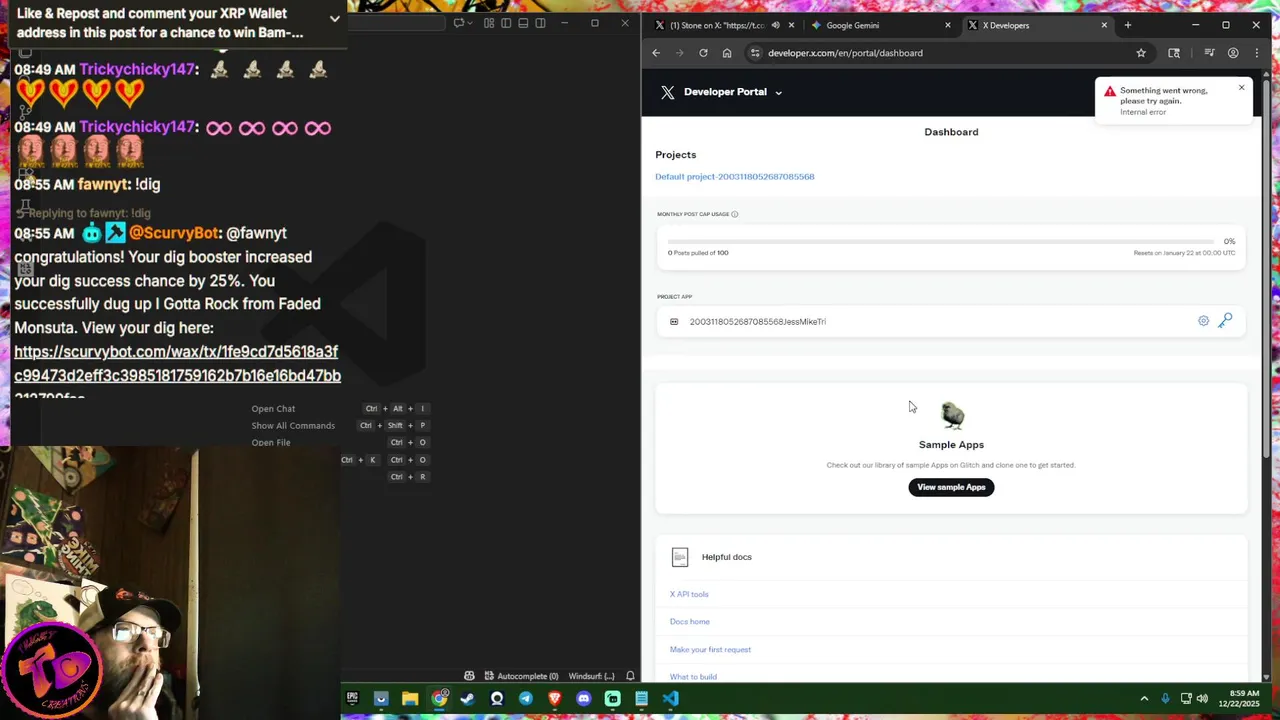The height and width of the screenshot is (720, 1280).
Task: Open volume control in system tray
Action: [1202, 698]
